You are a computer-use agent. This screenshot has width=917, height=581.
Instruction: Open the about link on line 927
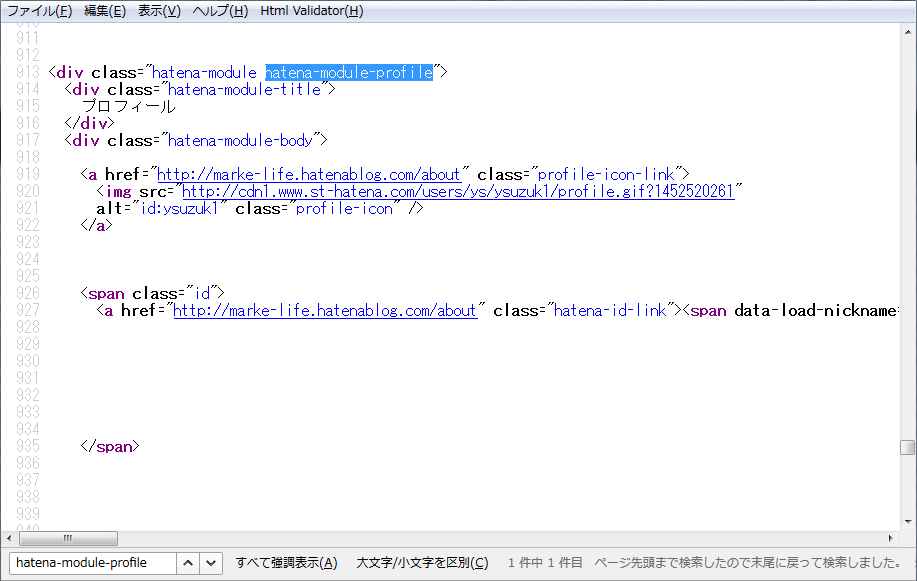(325, 310)
